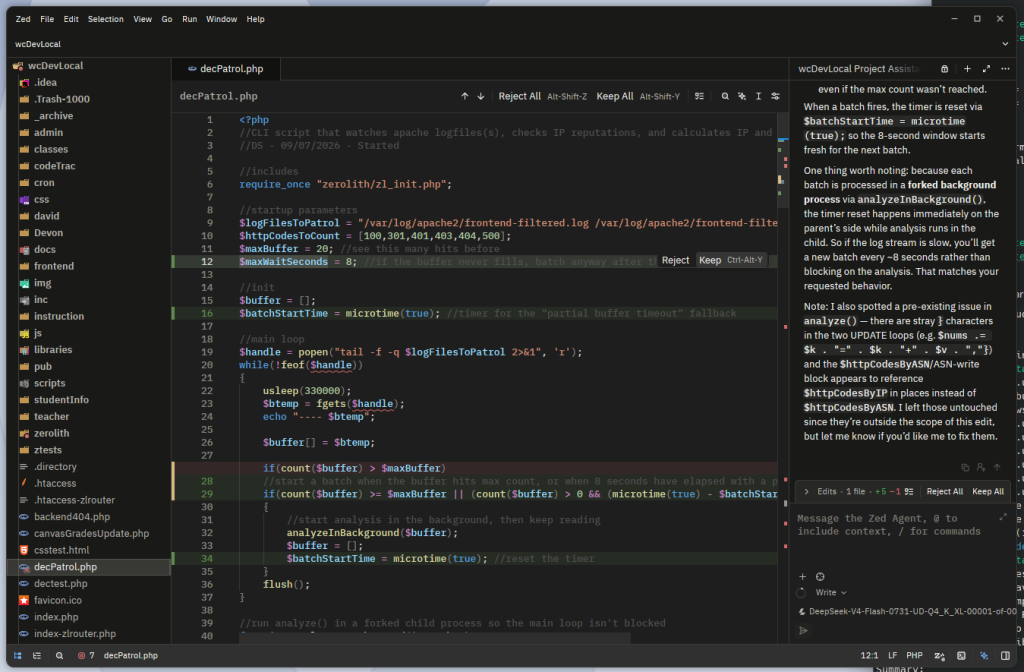
Task: Click the circular icon next to add-context plus
Action: pos(820,577)
